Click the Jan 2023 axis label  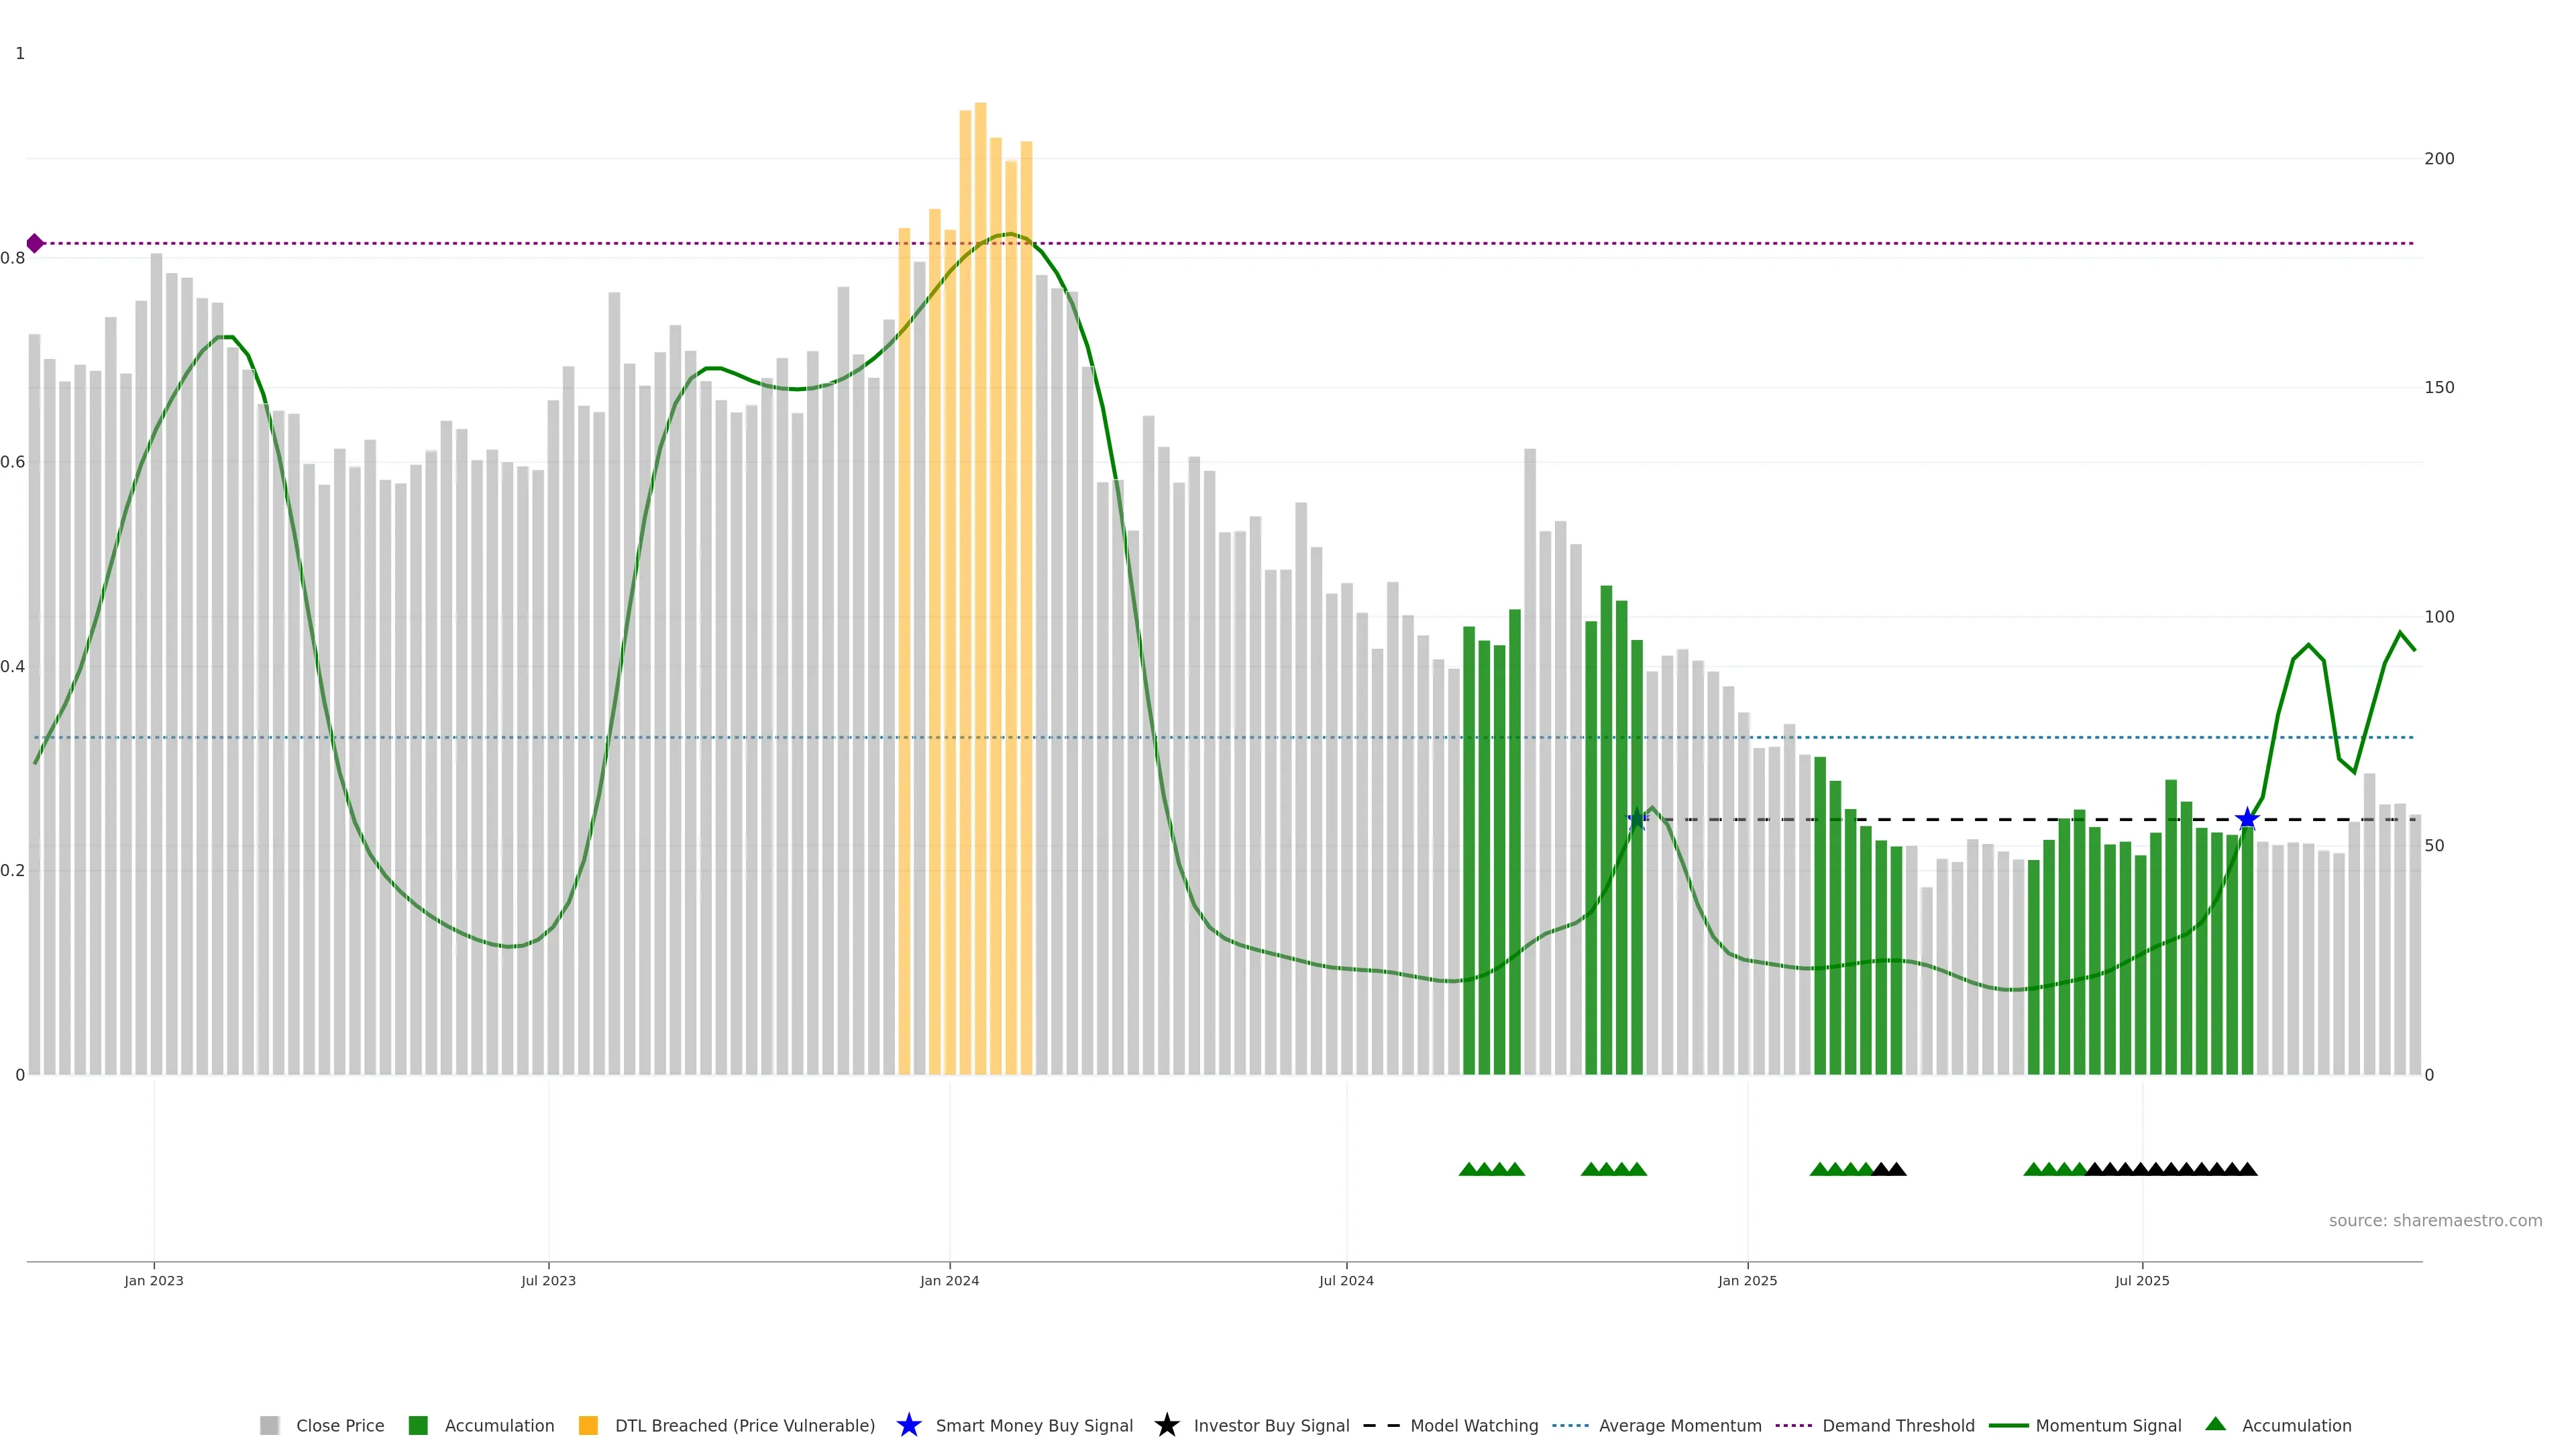click(x=154, y=1280)
